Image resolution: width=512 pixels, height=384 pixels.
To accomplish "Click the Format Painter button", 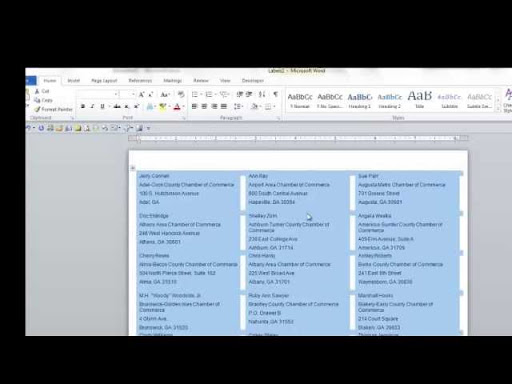I will pos(53,109).
